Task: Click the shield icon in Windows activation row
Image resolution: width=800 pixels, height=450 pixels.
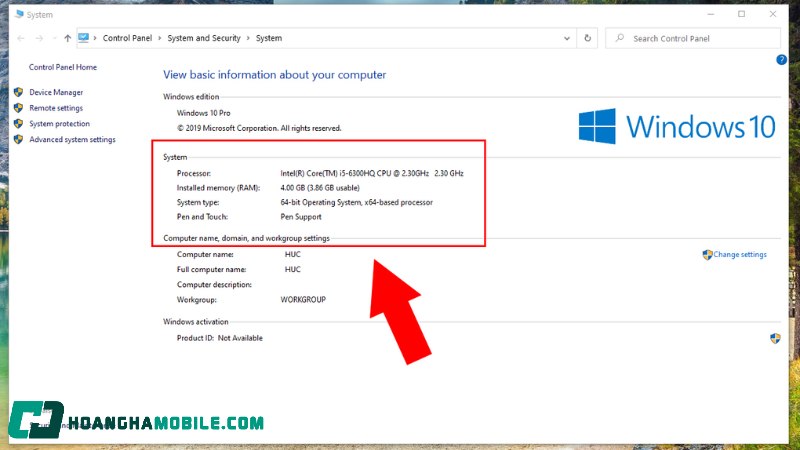Action: [775, 338]
